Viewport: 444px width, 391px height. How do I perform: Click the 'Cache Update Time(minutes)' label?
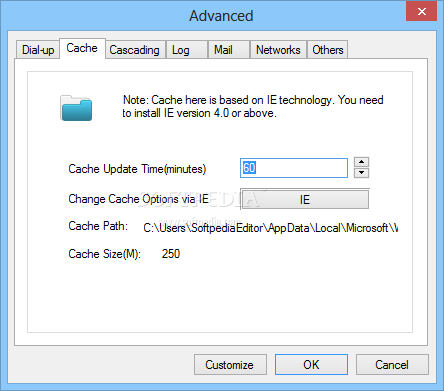pyautogui.click(x=137, y=169)
